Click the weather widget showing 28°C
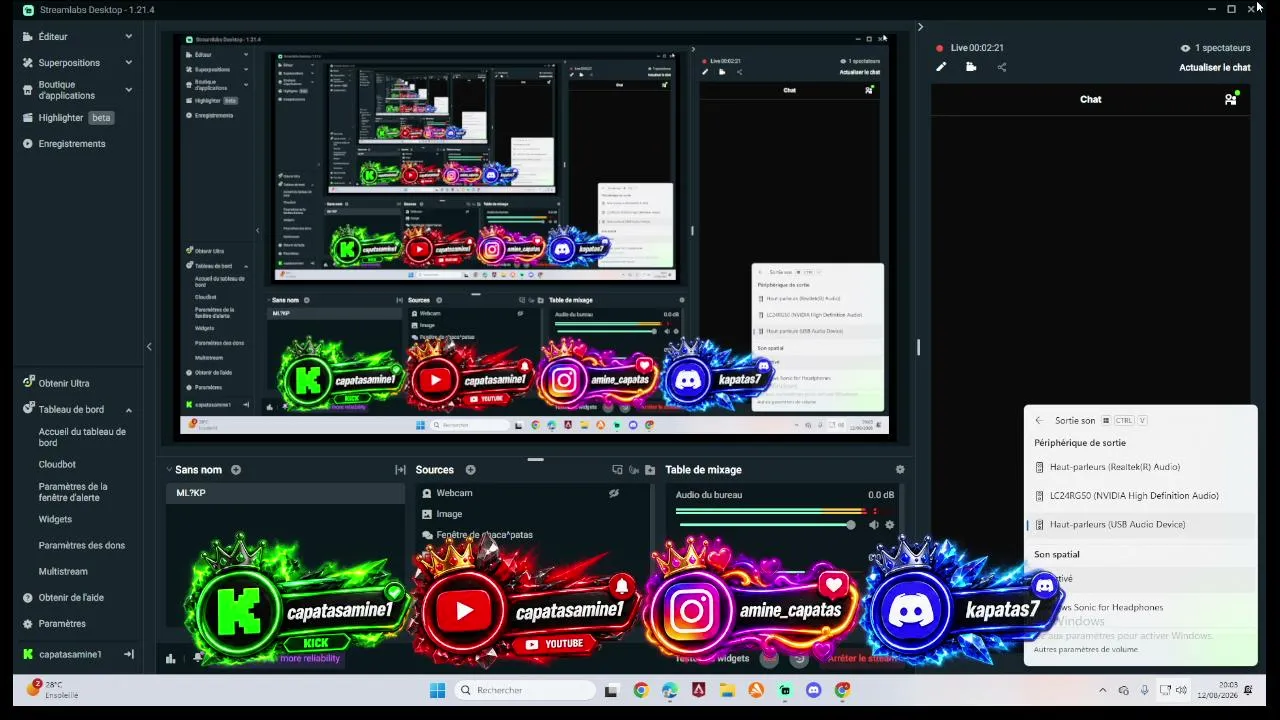 pyautogui.click(x=54, y=690)
